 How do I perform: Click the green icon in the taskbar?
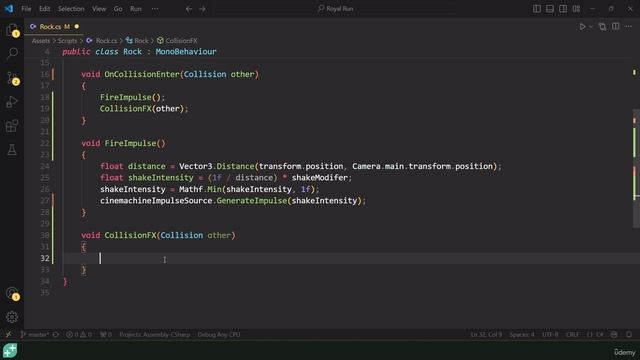pyautogui.click(x=10, y=351)
